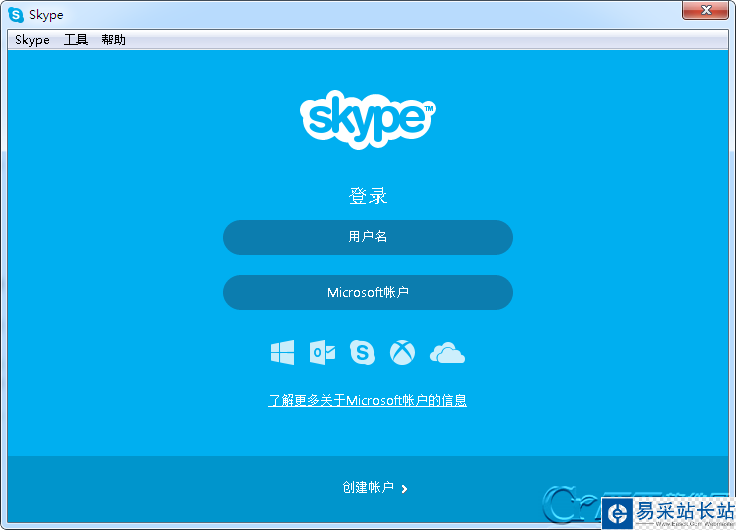Sign in with Microsoft帐户 button
Viewport: 736px width, 530px height.
pos(368,292)
